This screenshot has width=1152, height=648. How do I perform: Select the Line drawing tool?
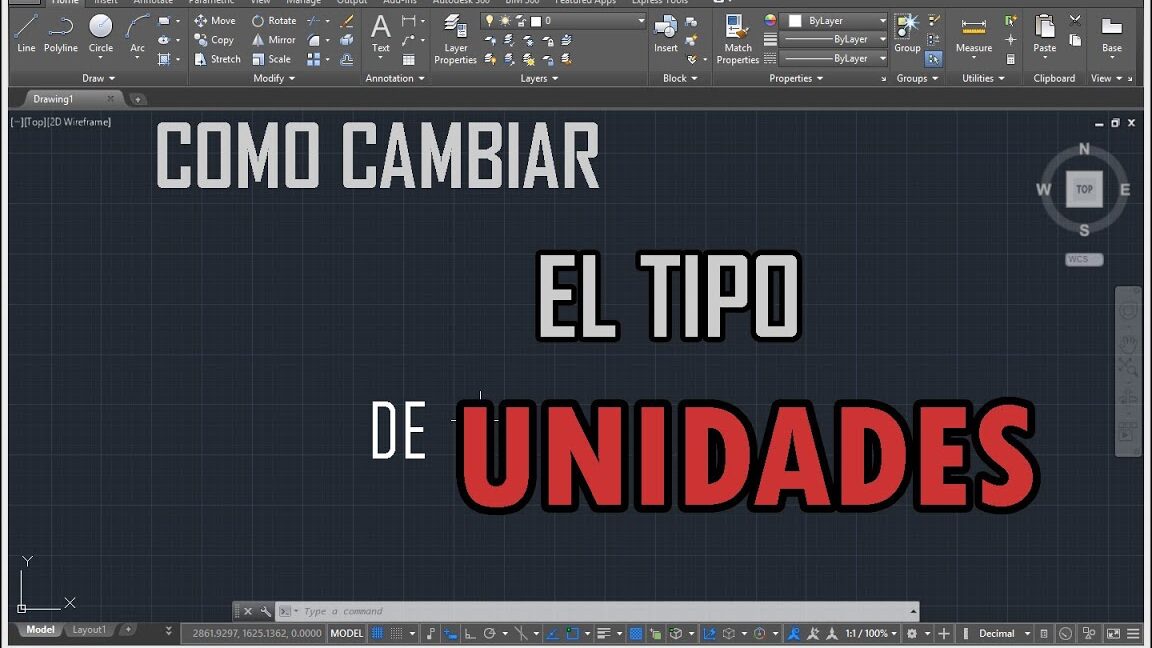click(26, 33)
